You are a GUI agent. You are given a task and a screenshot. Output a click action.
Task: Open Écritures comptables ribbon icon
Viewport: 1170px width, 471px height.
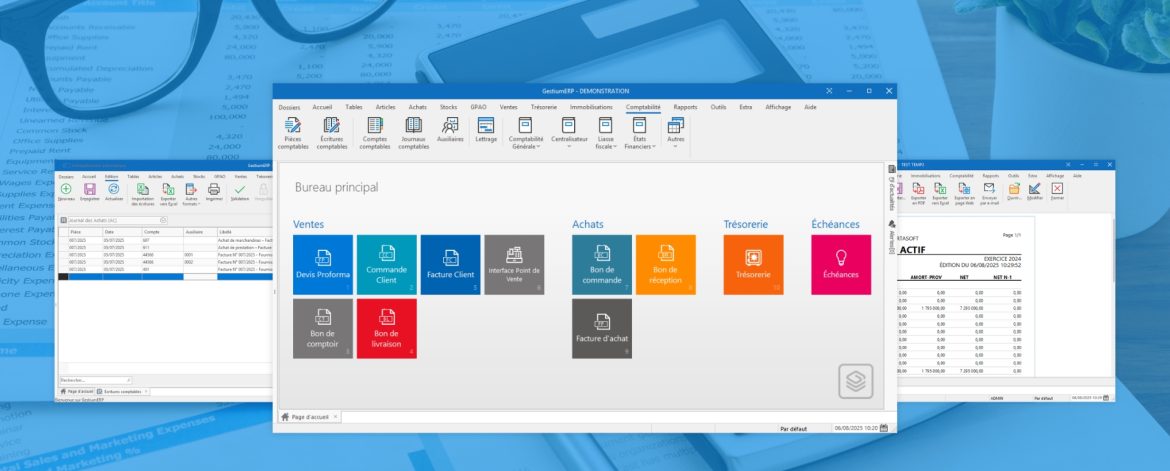pos(331,132)
